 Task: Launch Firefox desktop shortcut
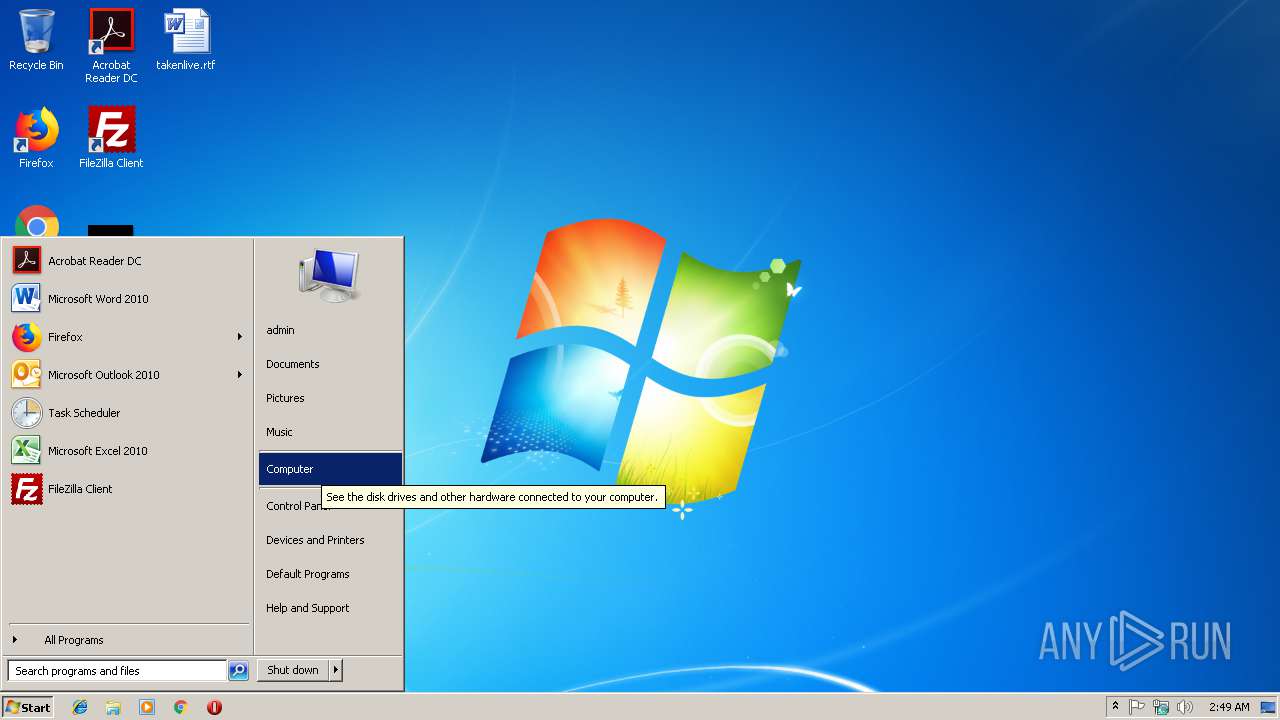(36, 138)
